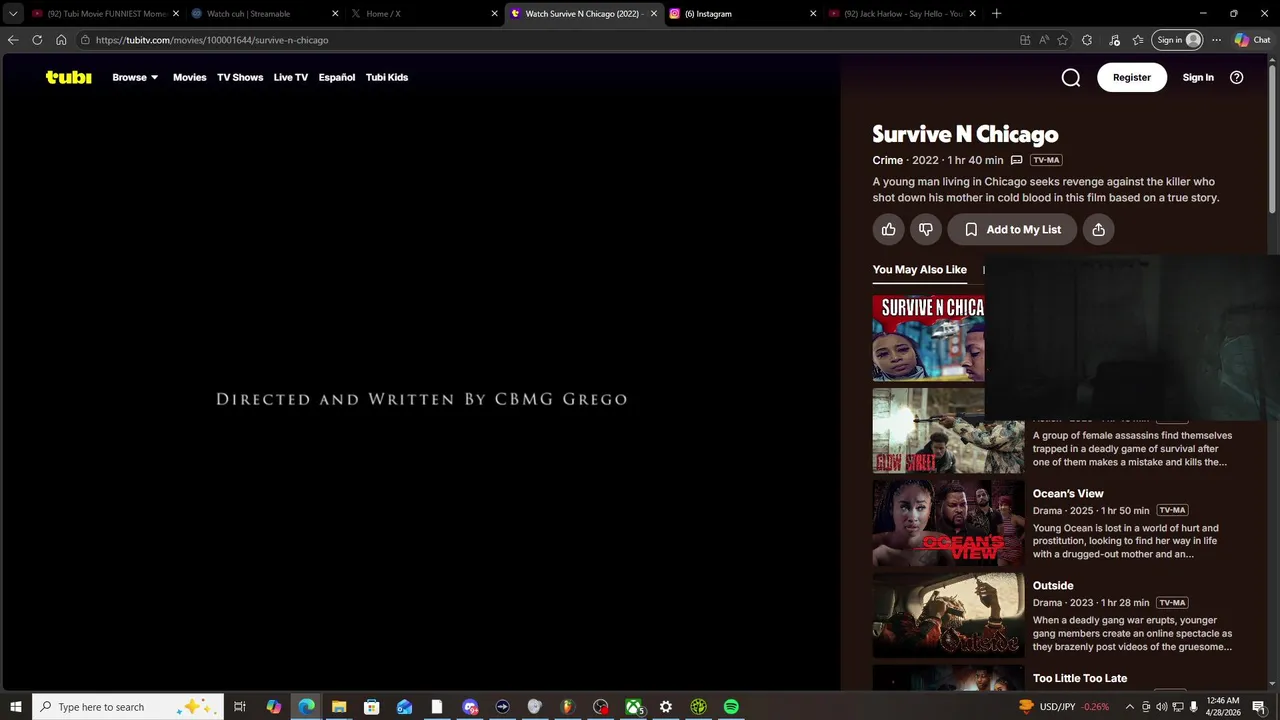Viewport: 1280px width, 720px height.
Task: Open the Too Little Too Late title
Action: click(1080, 678)
